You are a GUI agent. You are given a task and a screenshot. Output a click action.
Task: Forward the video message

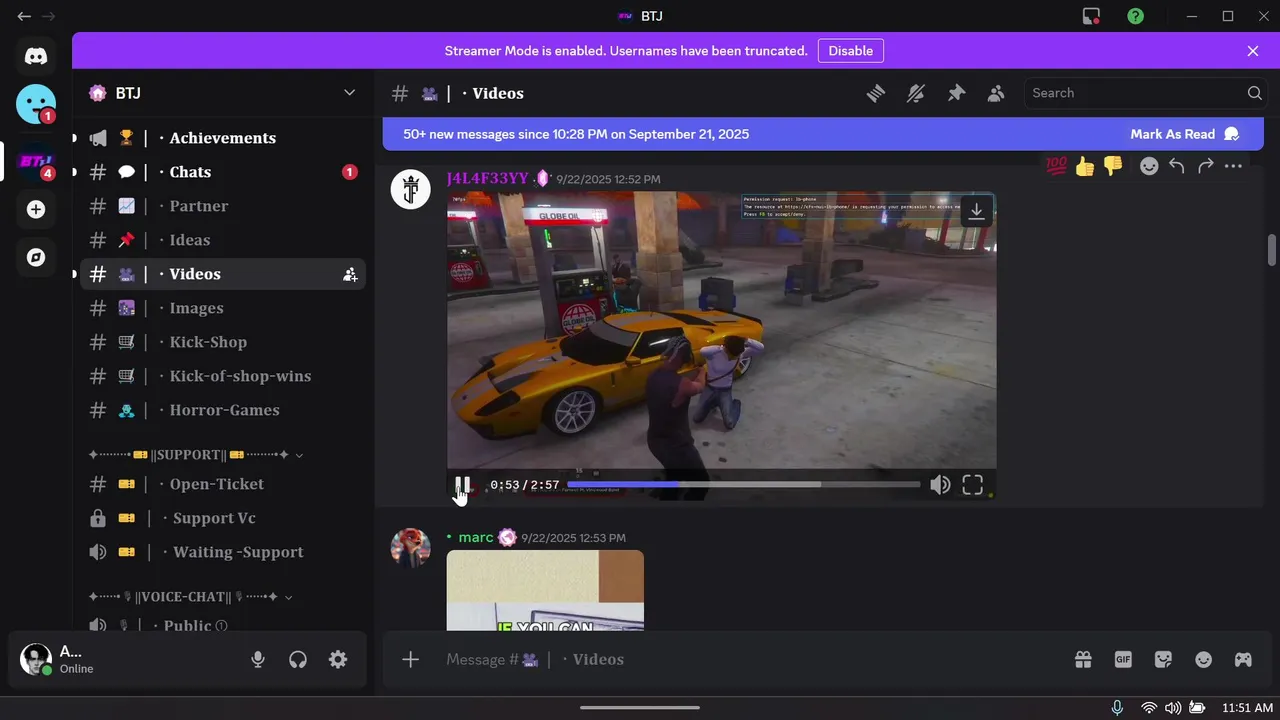1205,166
